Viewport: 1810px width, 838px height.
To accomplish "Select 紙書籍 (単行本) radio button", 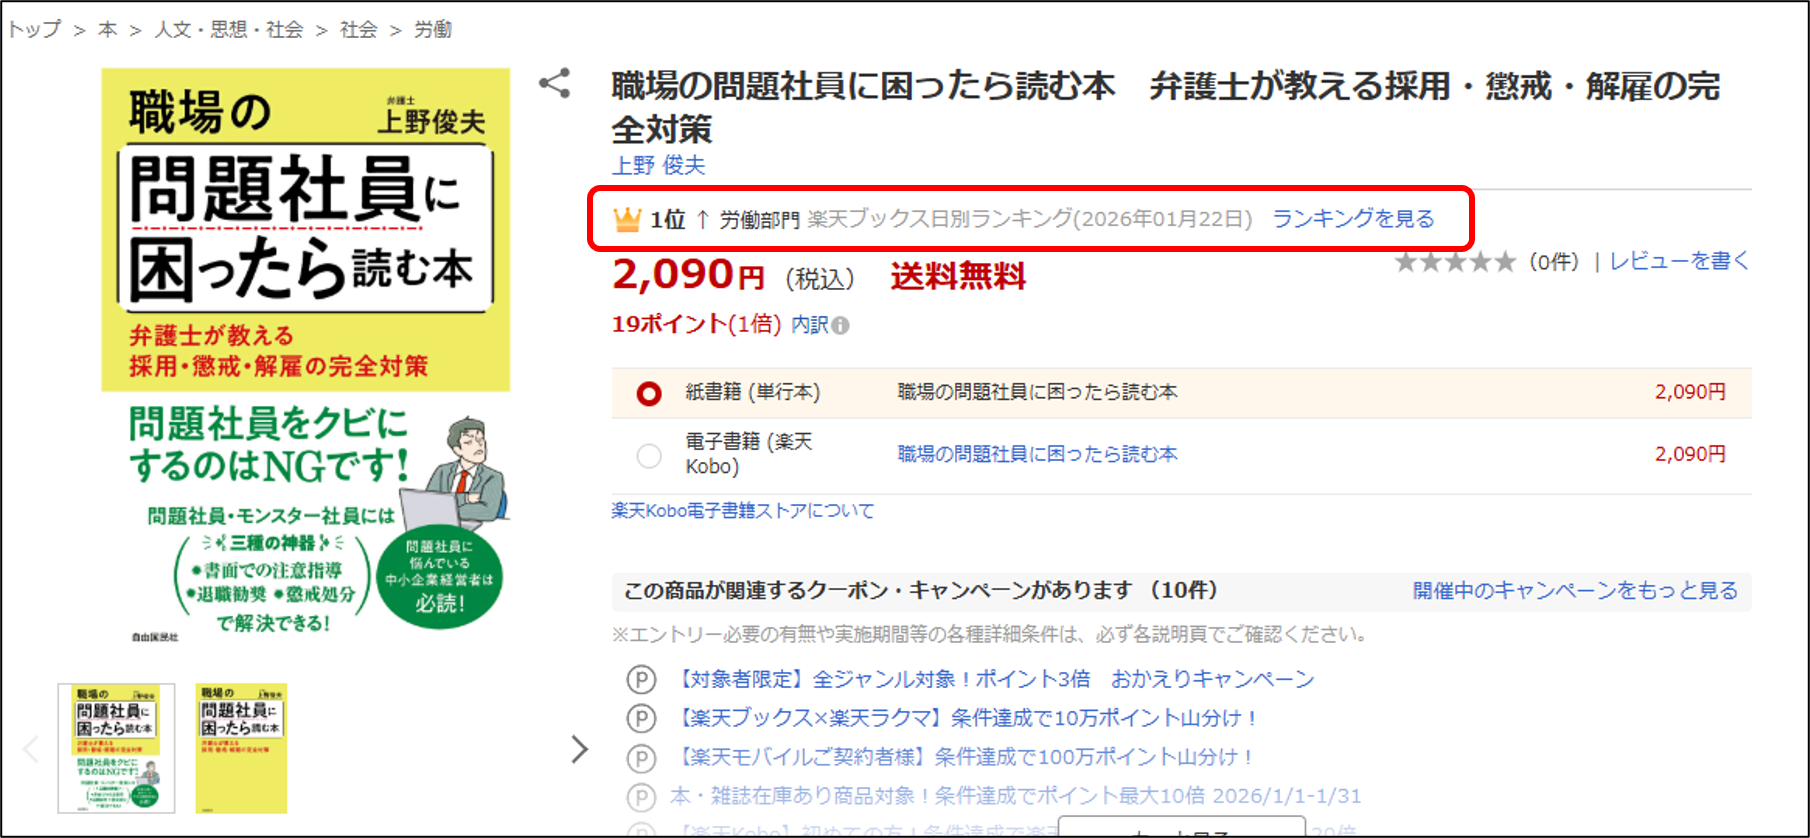I will click(649, 393).
